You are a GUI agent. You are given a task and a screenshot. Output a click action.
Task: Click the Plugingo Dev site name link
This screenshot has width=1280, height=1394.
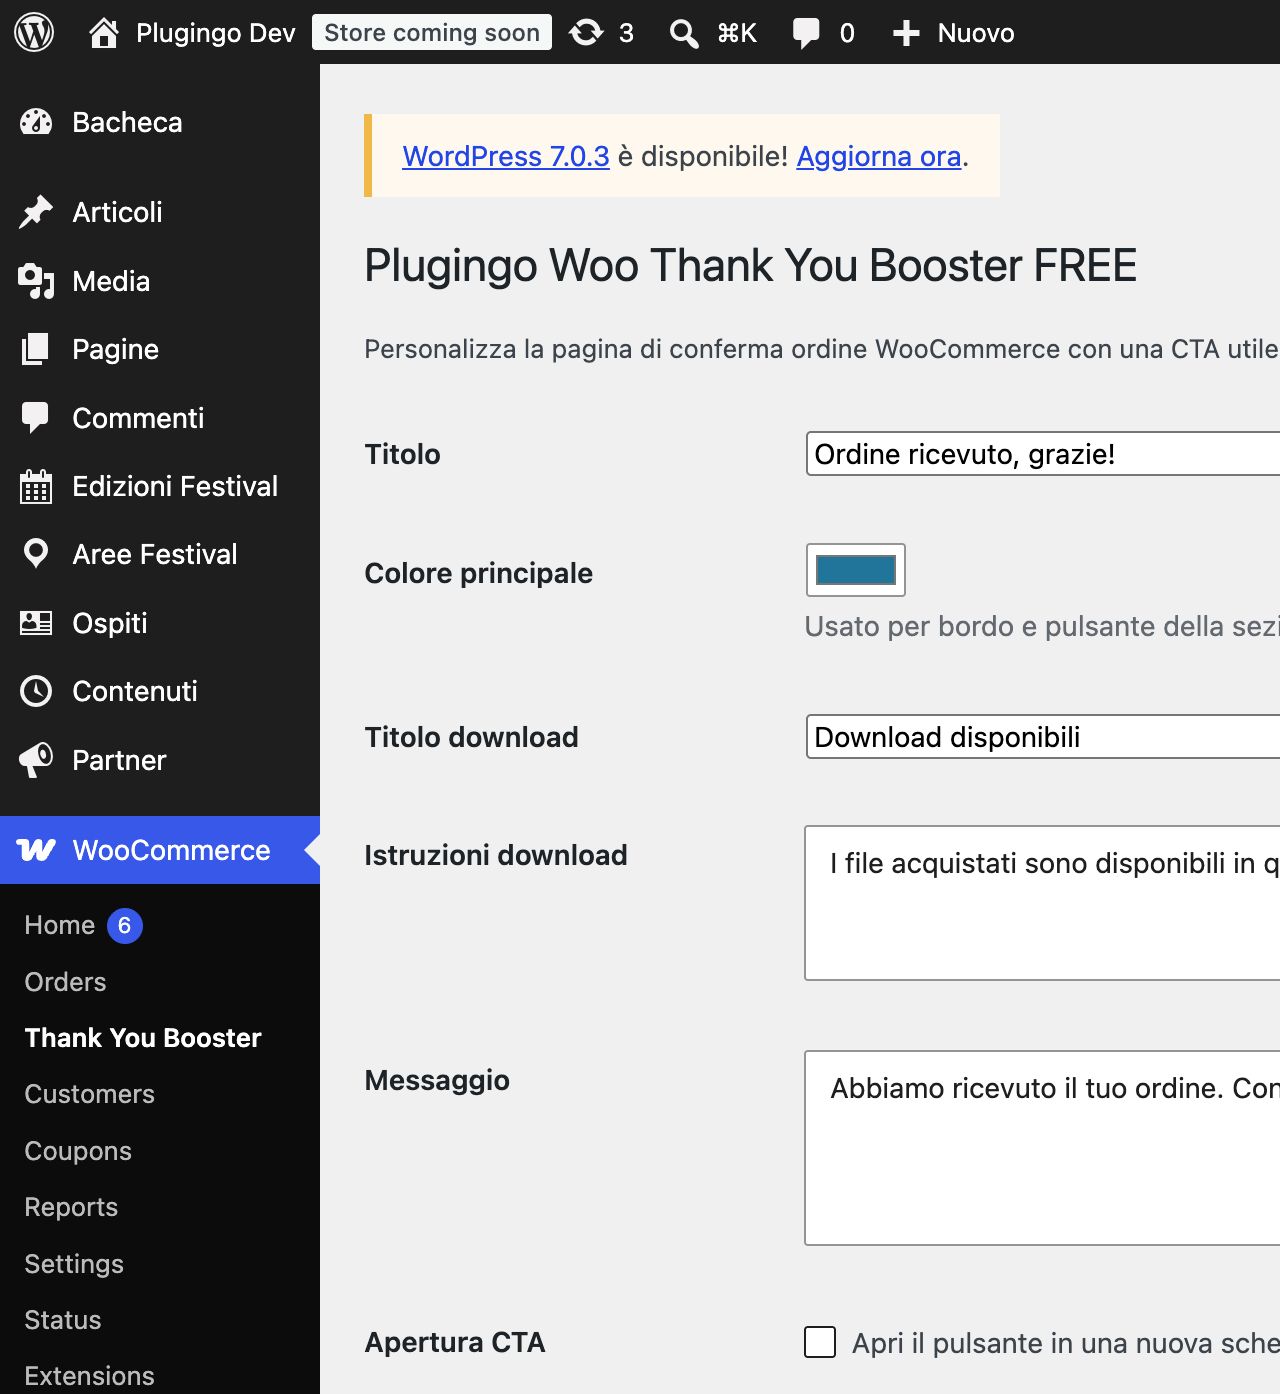pos(216,33)
